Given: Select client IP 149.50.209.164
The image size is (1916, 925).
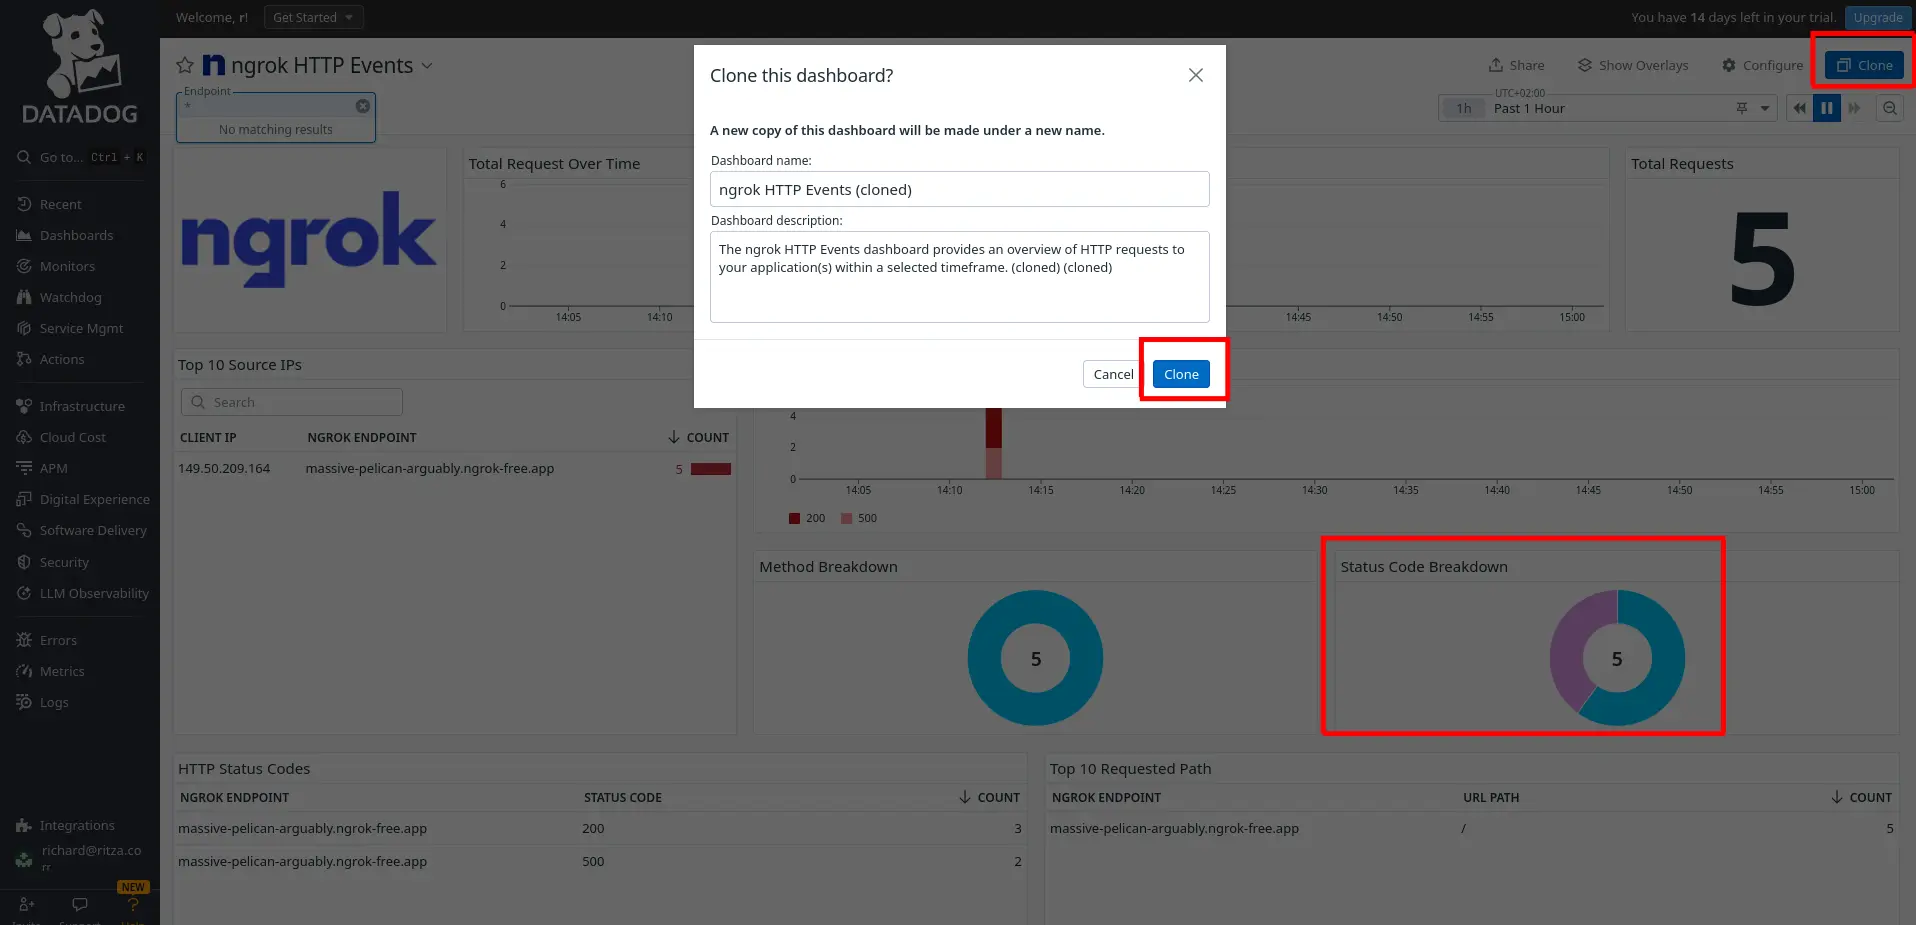Looking at the screenshot, I should coord(224,468).
